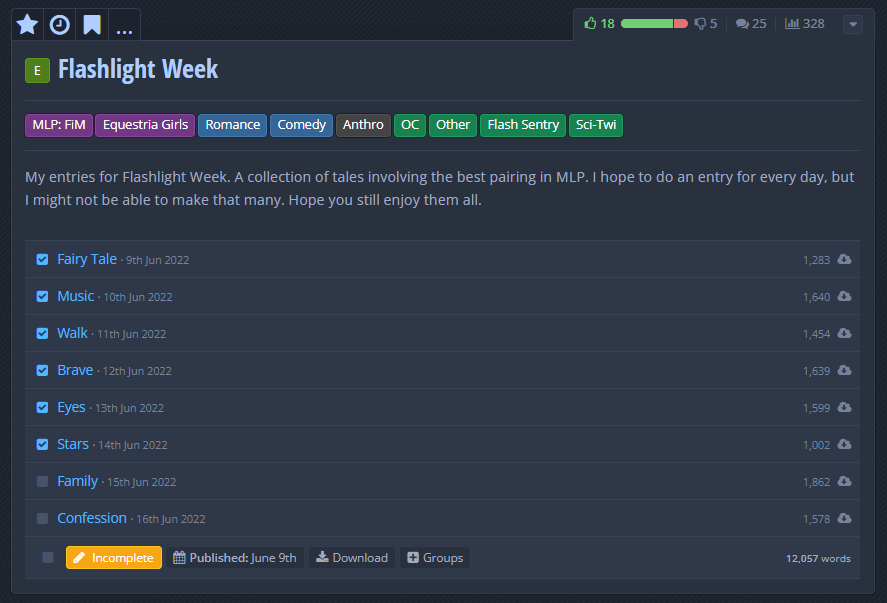Select the Sci-Twi character tag

pyautogui.click(x=596, y=125)
